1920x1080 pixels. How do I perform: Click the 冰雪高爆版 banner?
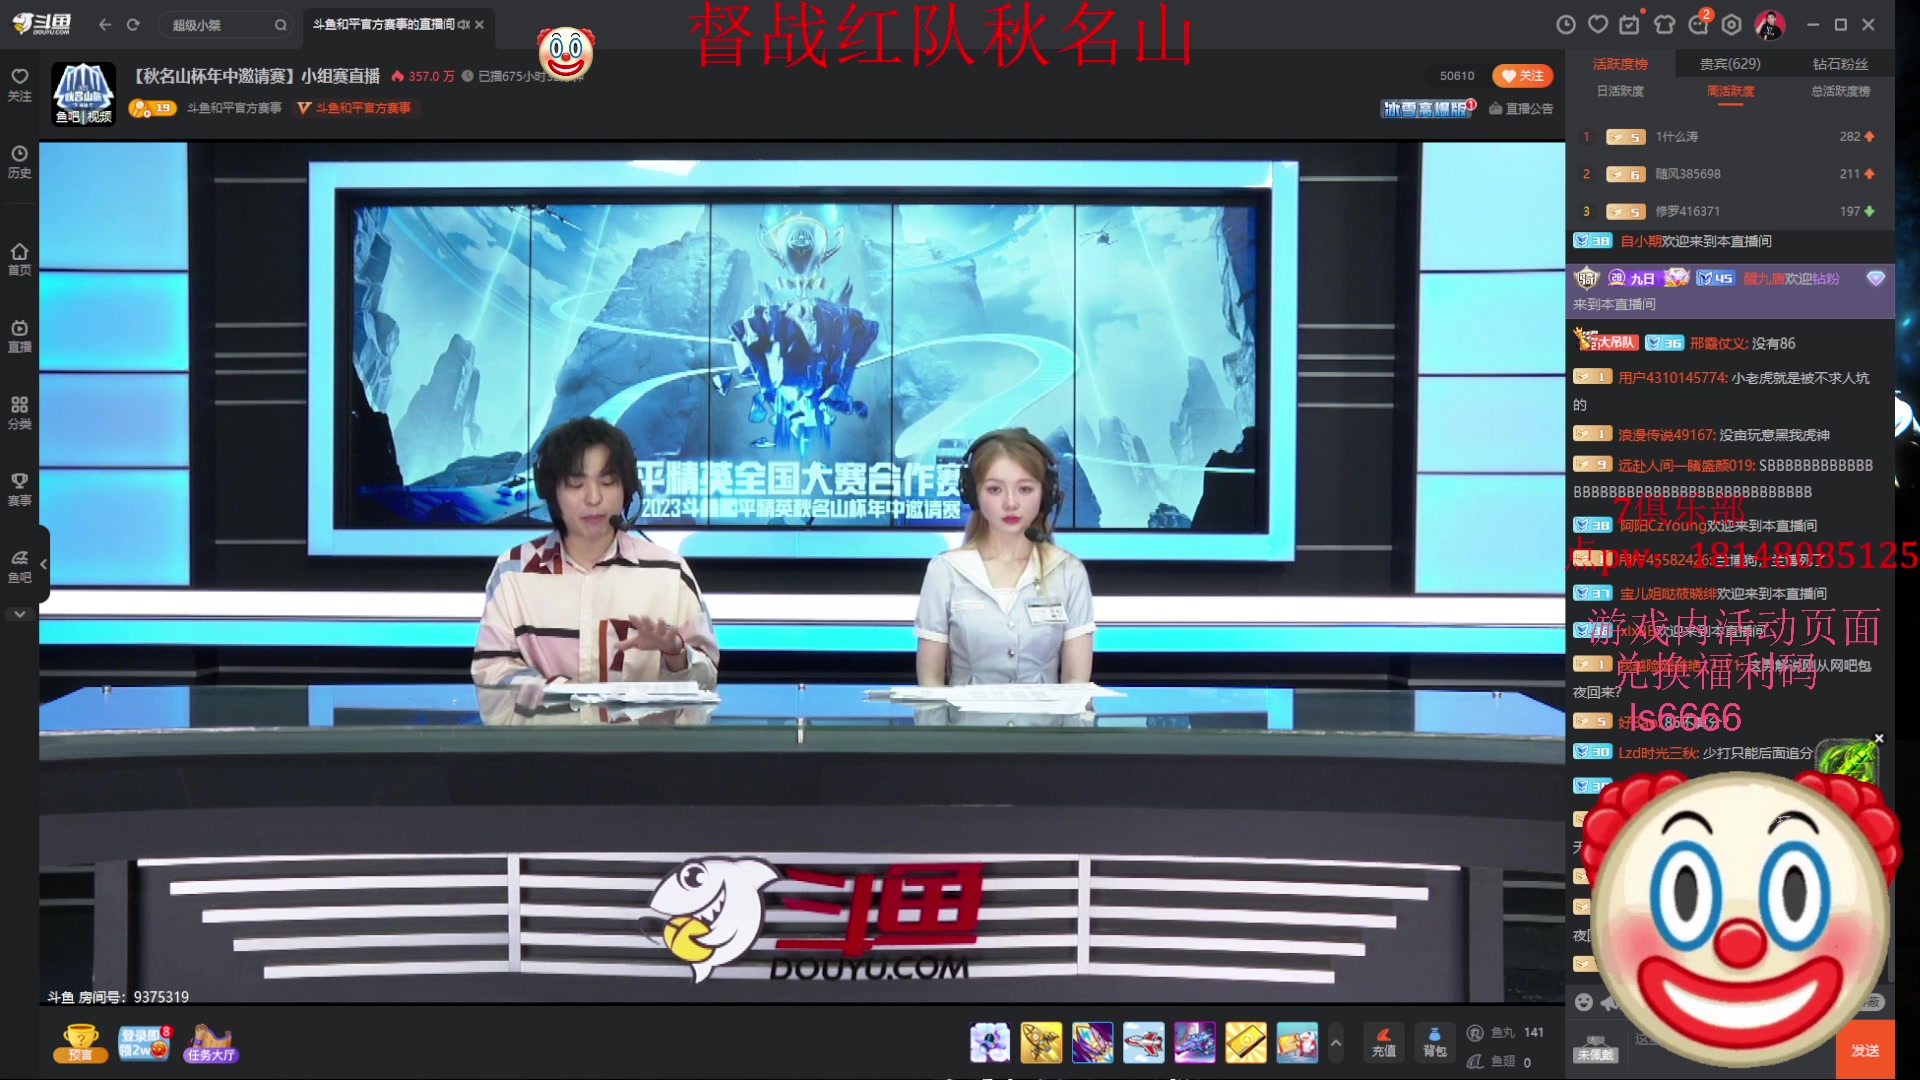click(1427, 108)
